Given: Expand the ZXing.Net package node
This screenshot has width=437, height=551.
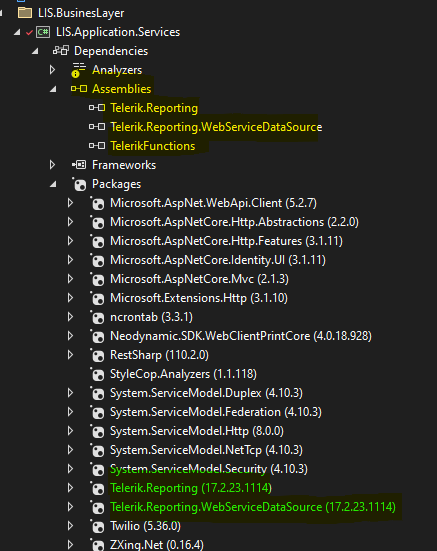Looking at the screenshot, I should [x=70, y=545].
